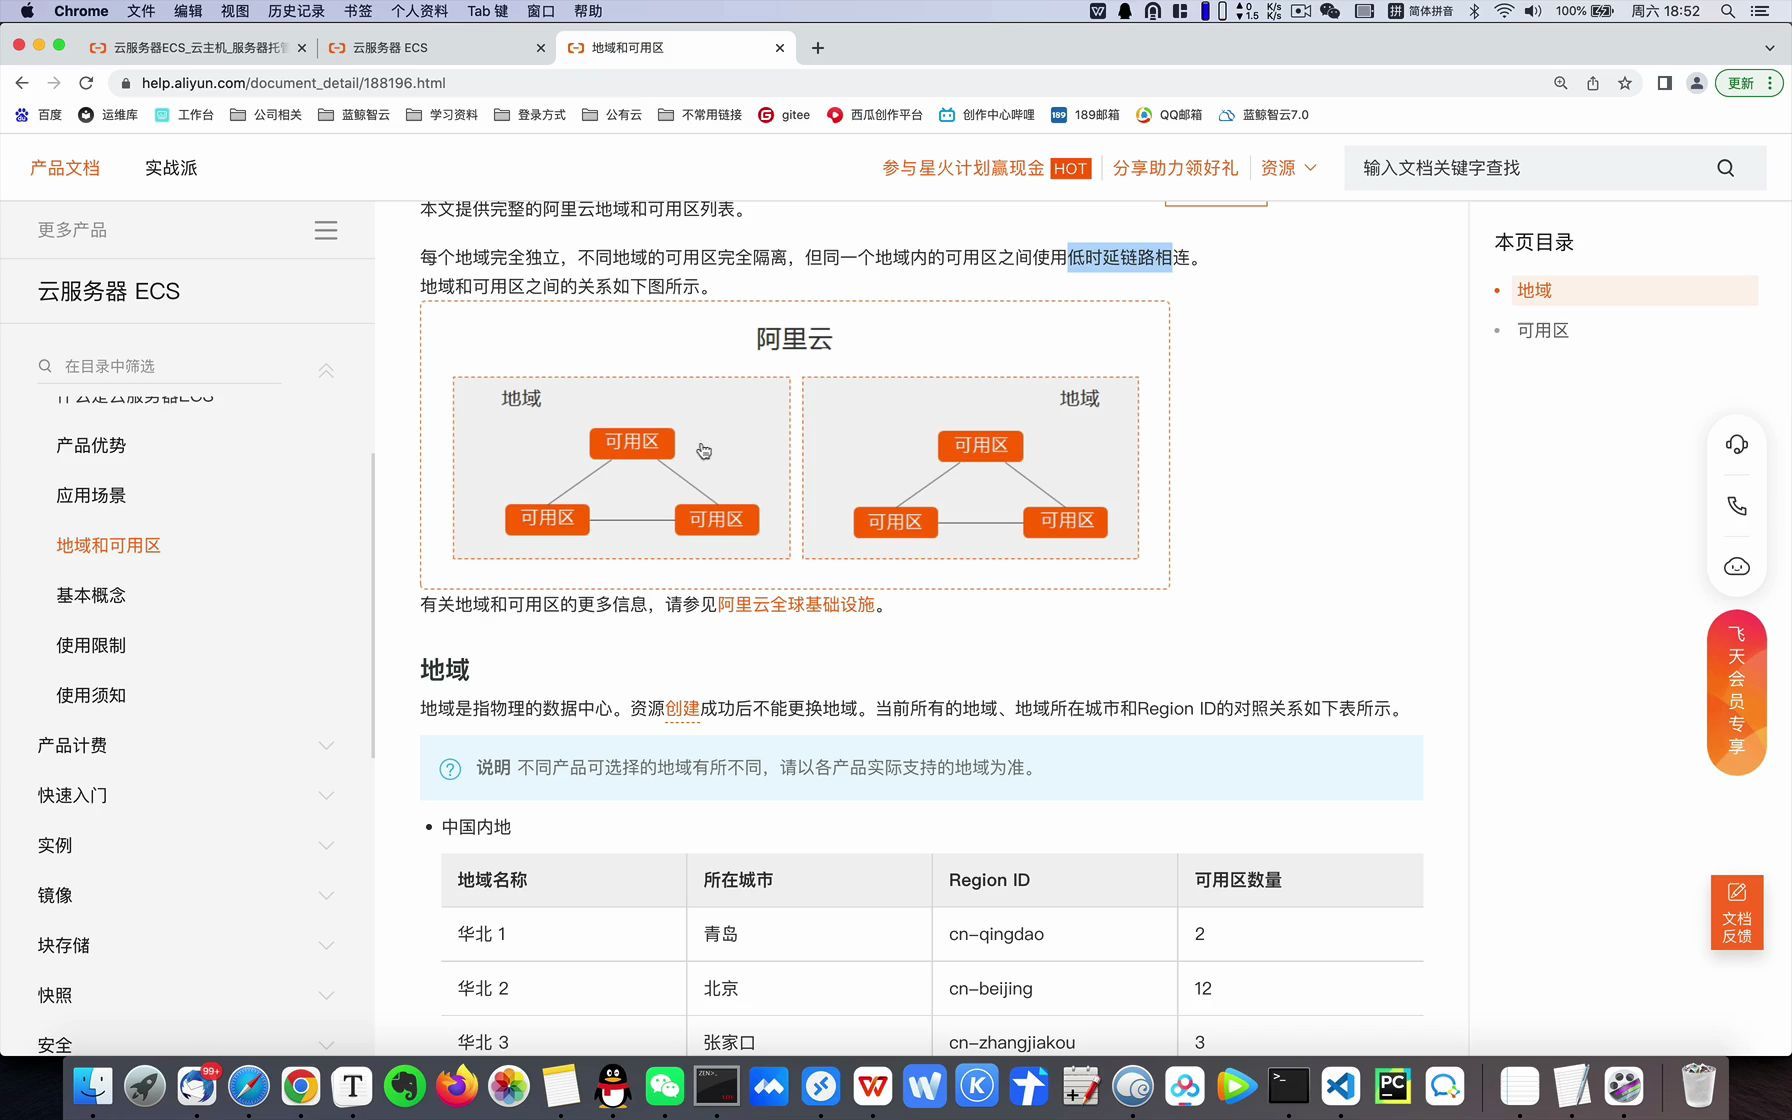Open the 资源 dropdown in header

1288,168
